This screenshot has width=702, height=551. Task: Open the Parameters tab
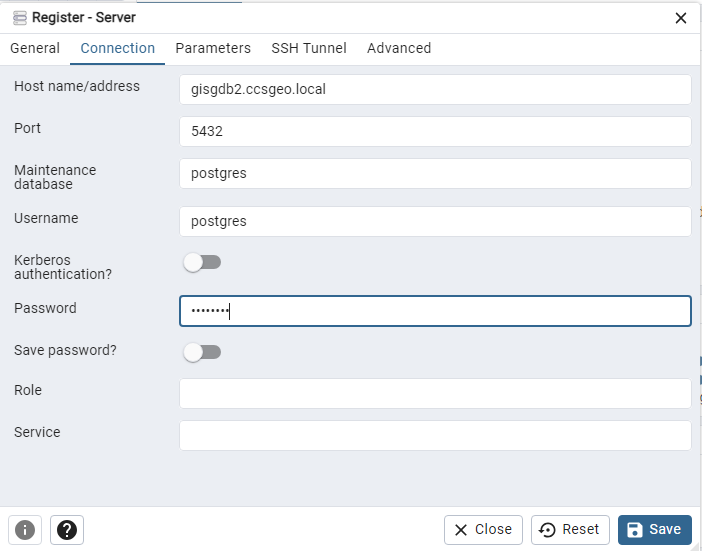click(x=213, y=48)
